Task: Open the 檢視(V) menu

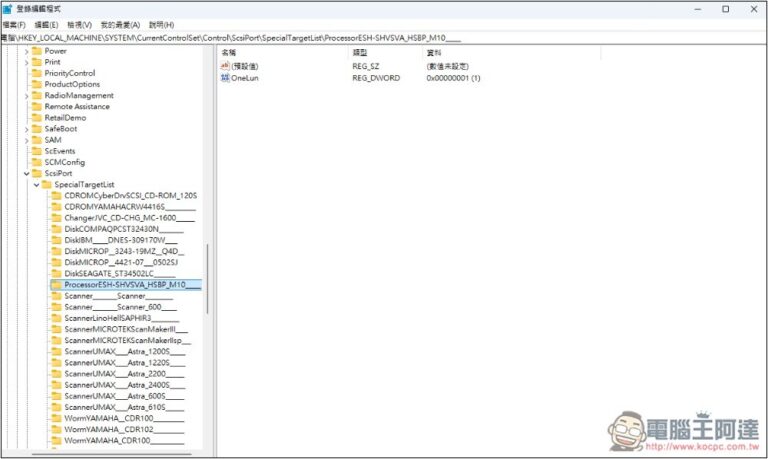Action: tap(78, 24)
